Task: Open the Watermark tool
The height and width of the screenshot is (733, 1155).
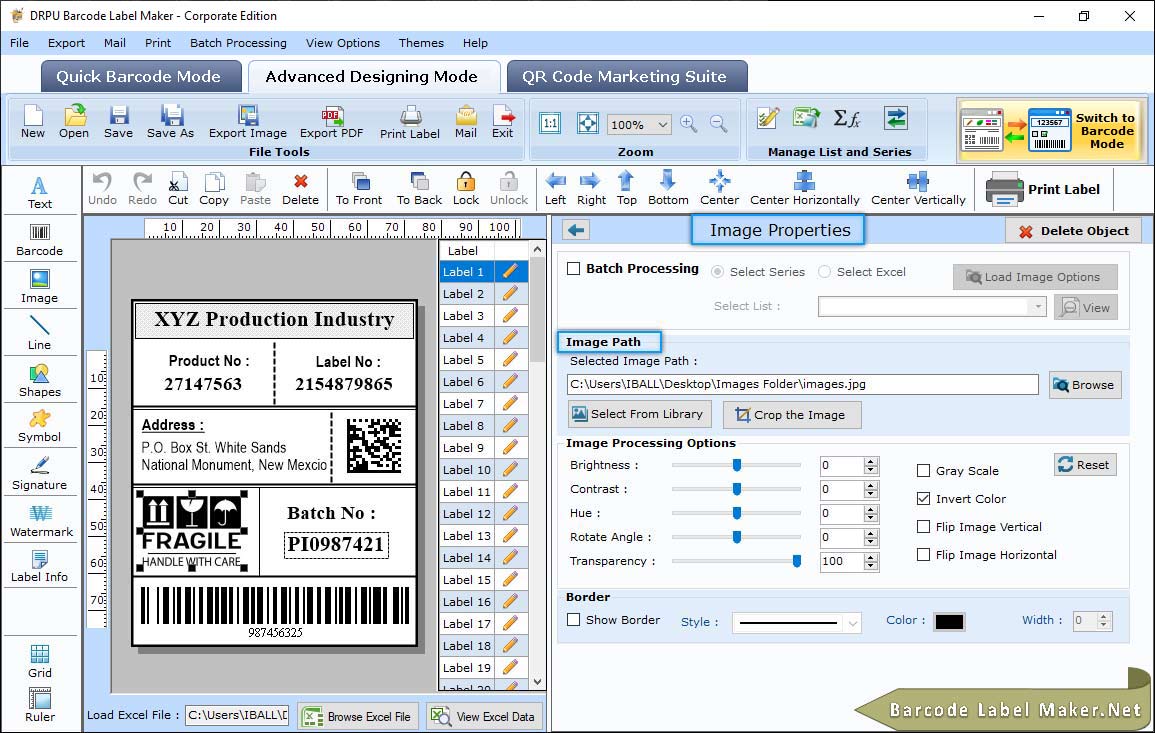Action: 40,520
